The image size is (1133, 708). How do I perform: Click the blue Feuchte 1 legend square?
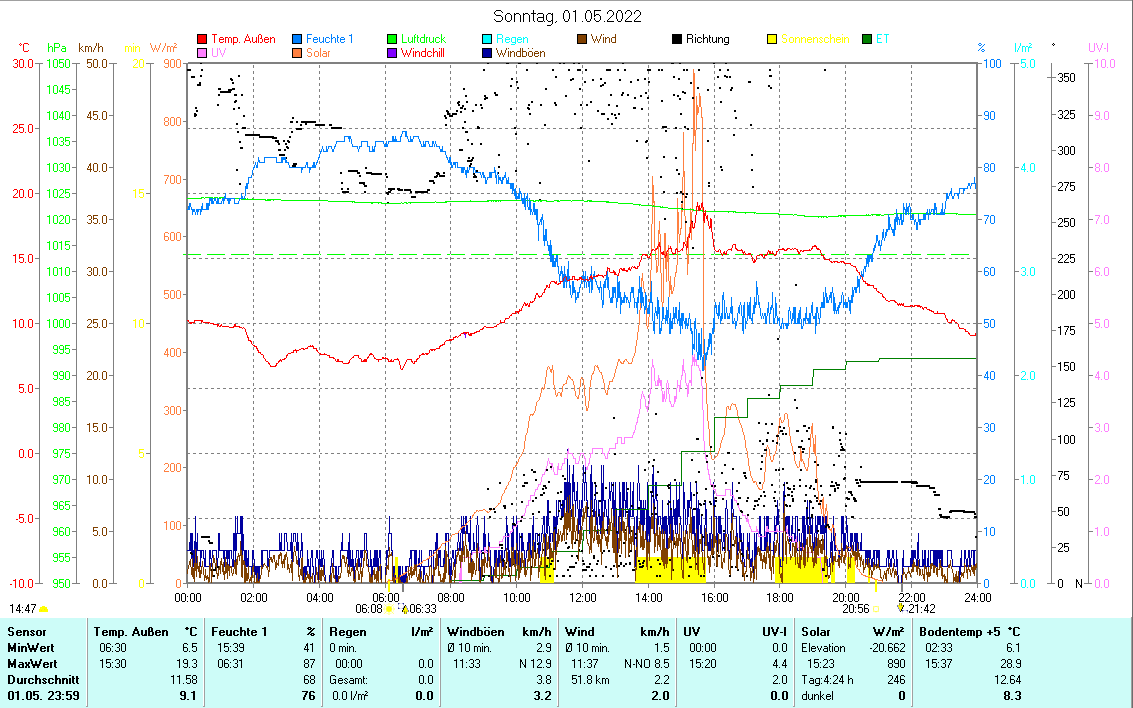(298, 40)
